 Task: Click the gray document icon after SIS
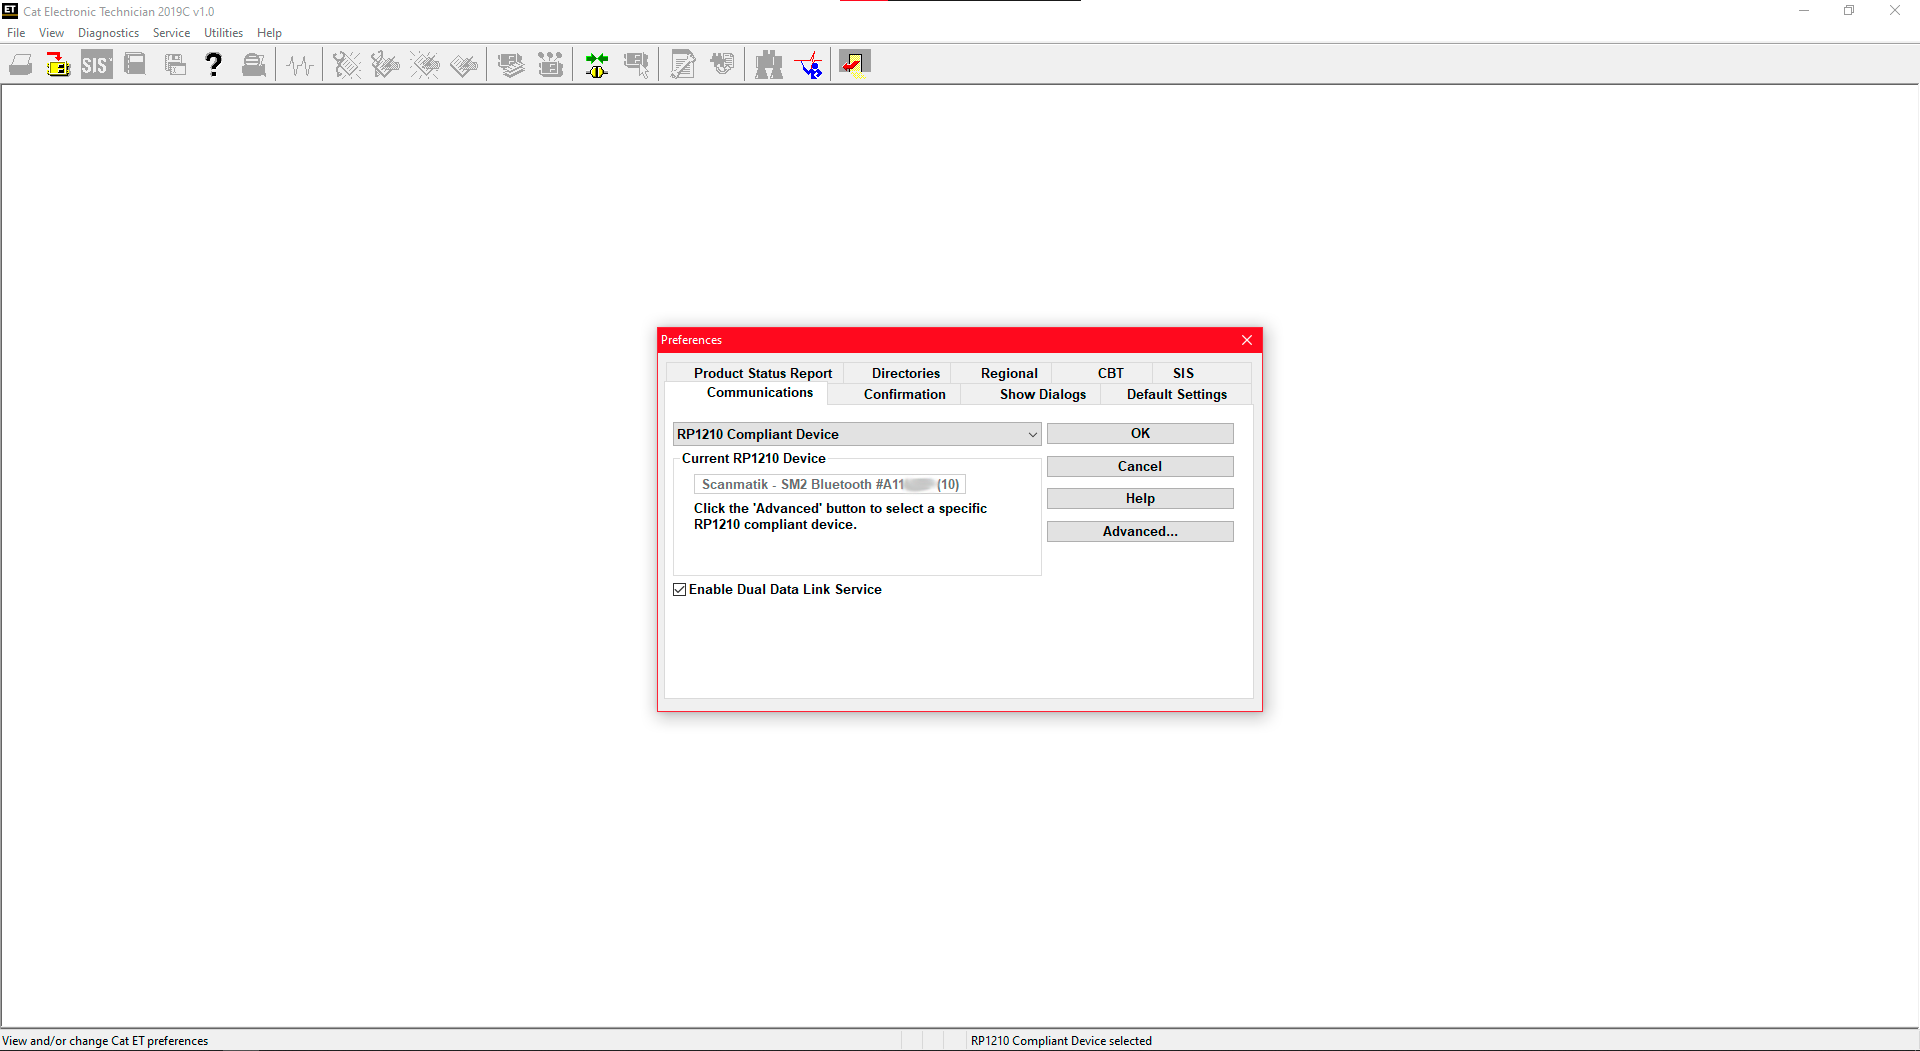[135, 65]
